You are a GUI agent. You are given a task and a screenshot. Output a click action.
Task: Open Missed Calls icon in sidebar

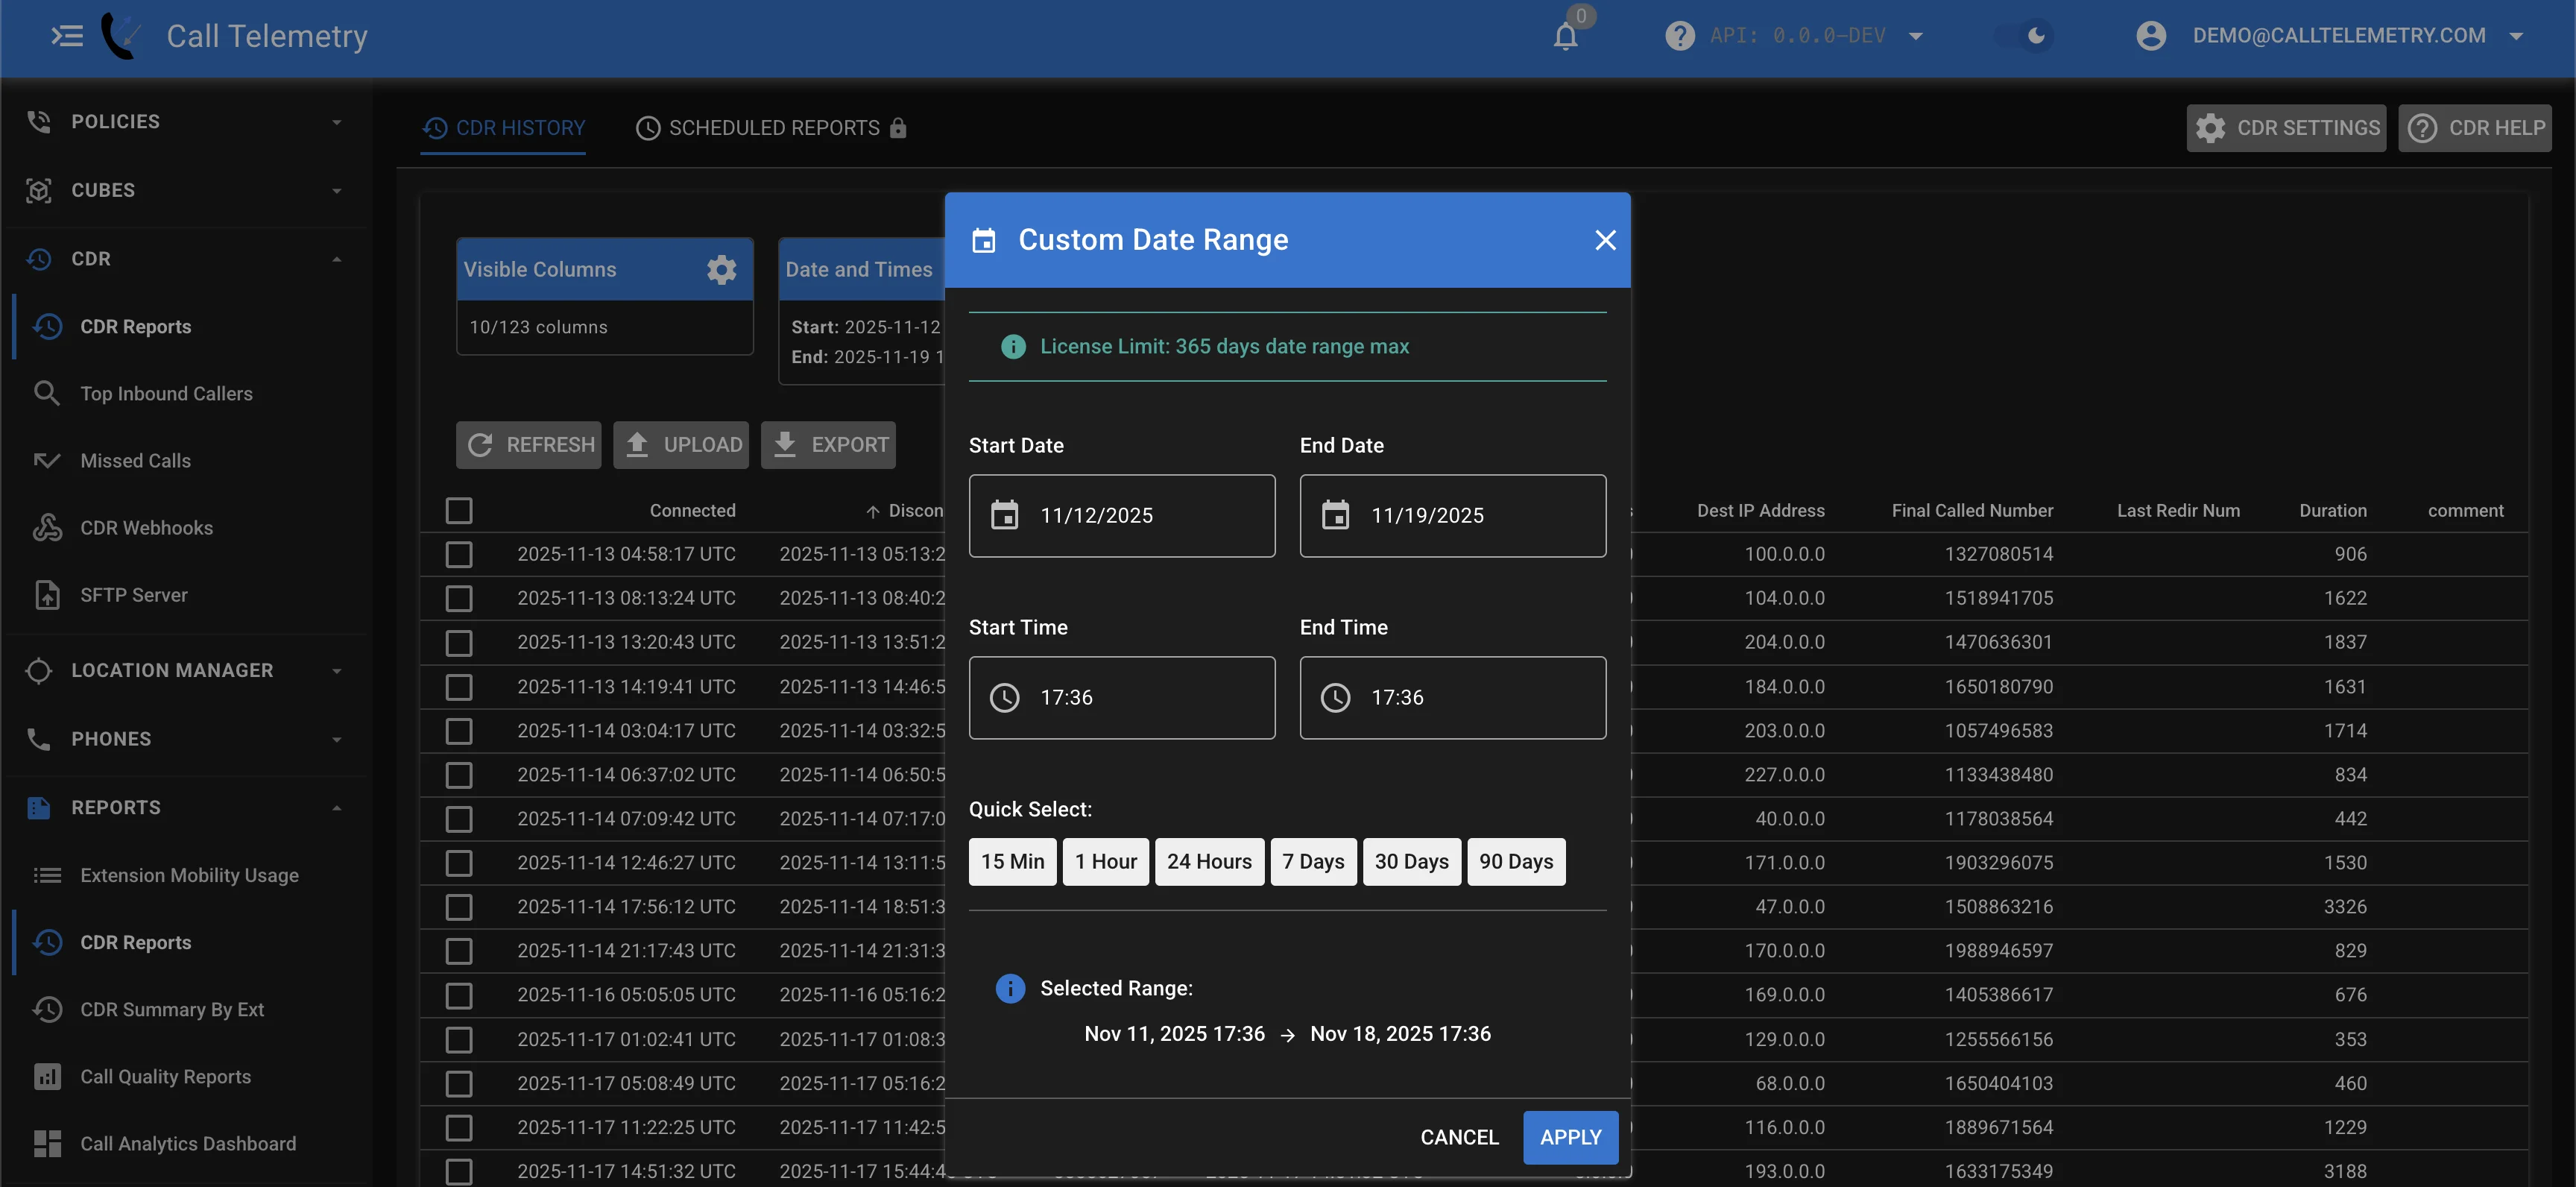[46, 460]
